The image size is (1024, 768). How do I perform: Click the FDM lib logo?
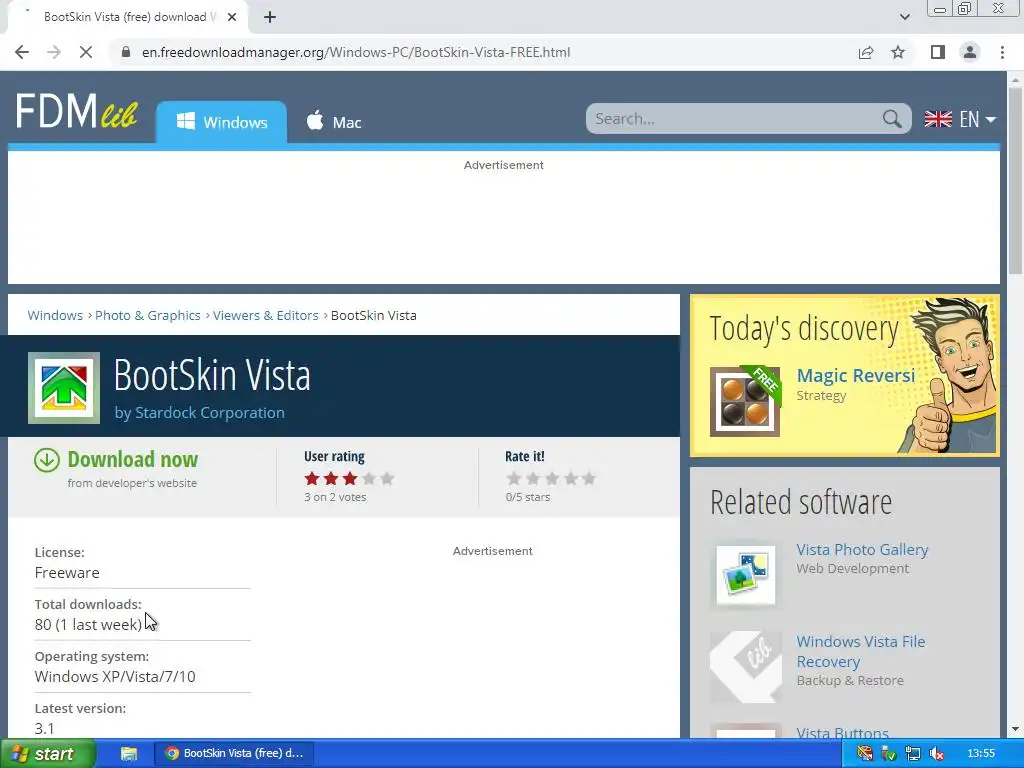[76, 111]
